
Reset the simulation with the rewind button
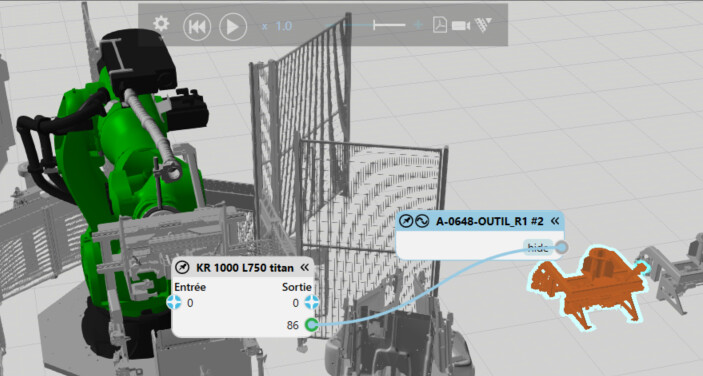click(197, 26)
